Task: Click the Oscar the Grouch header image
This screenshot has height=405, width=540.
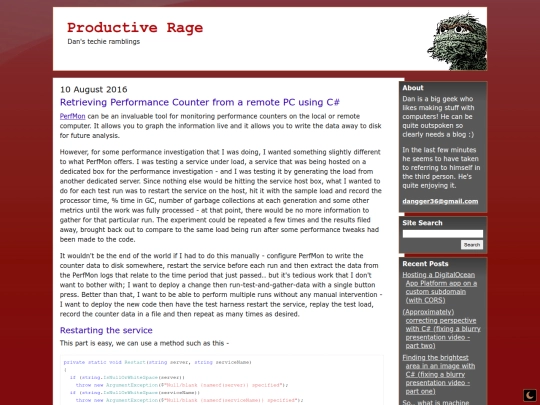Action: pyautogui.click(x=457, y=41)
